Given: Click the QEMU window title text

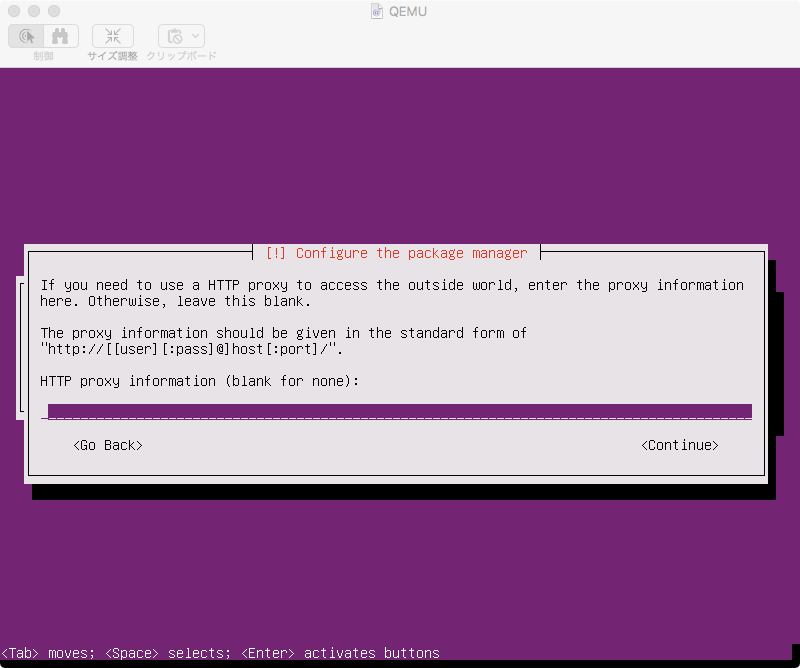Looking at the screenshot, I should point(408,11).
